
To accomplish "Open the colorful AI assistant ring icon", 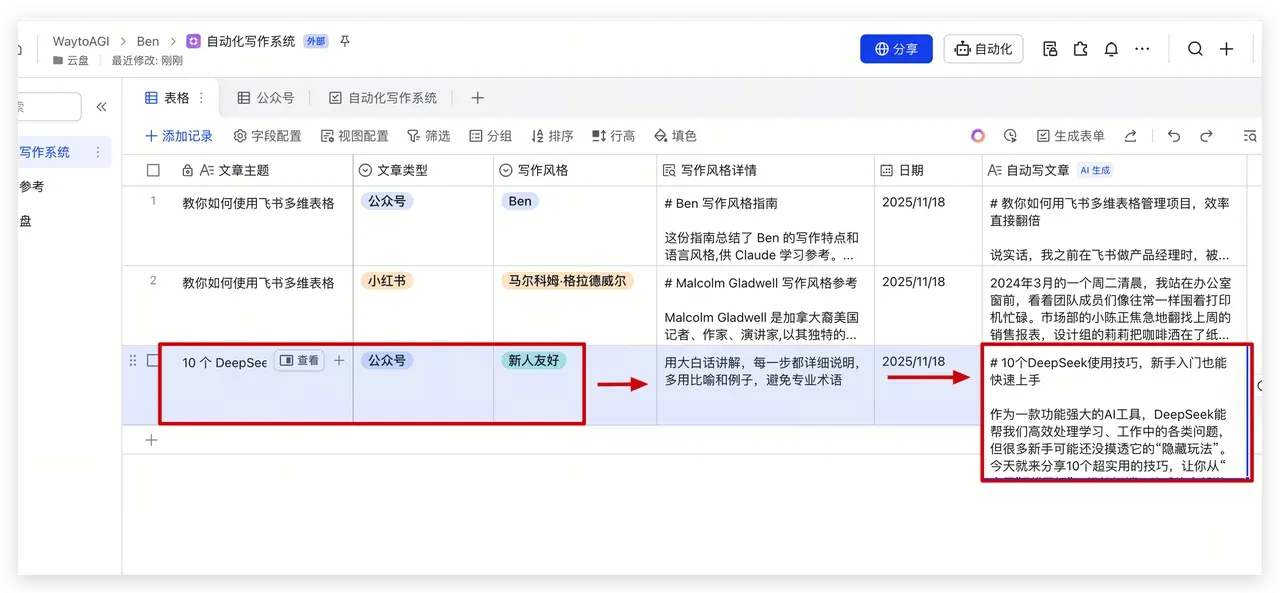I will point(978,136).
